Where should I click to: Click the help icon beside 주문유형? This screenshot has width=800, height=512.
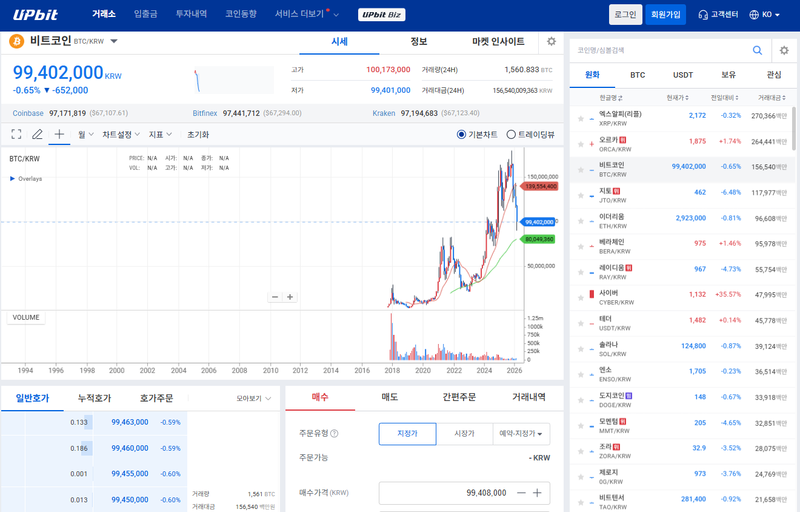click(x=334, y=434)
